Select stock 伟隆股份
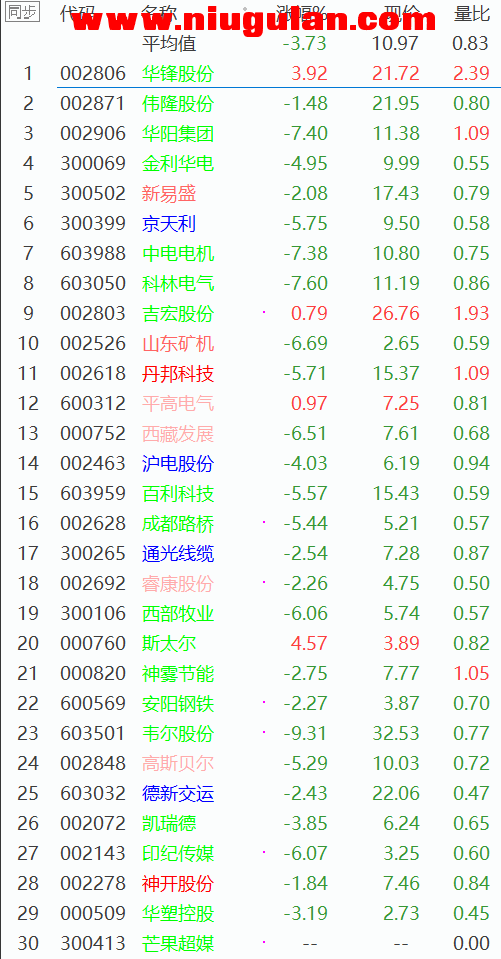The width and height of the screenshot is (501, 959). (178, 103)
